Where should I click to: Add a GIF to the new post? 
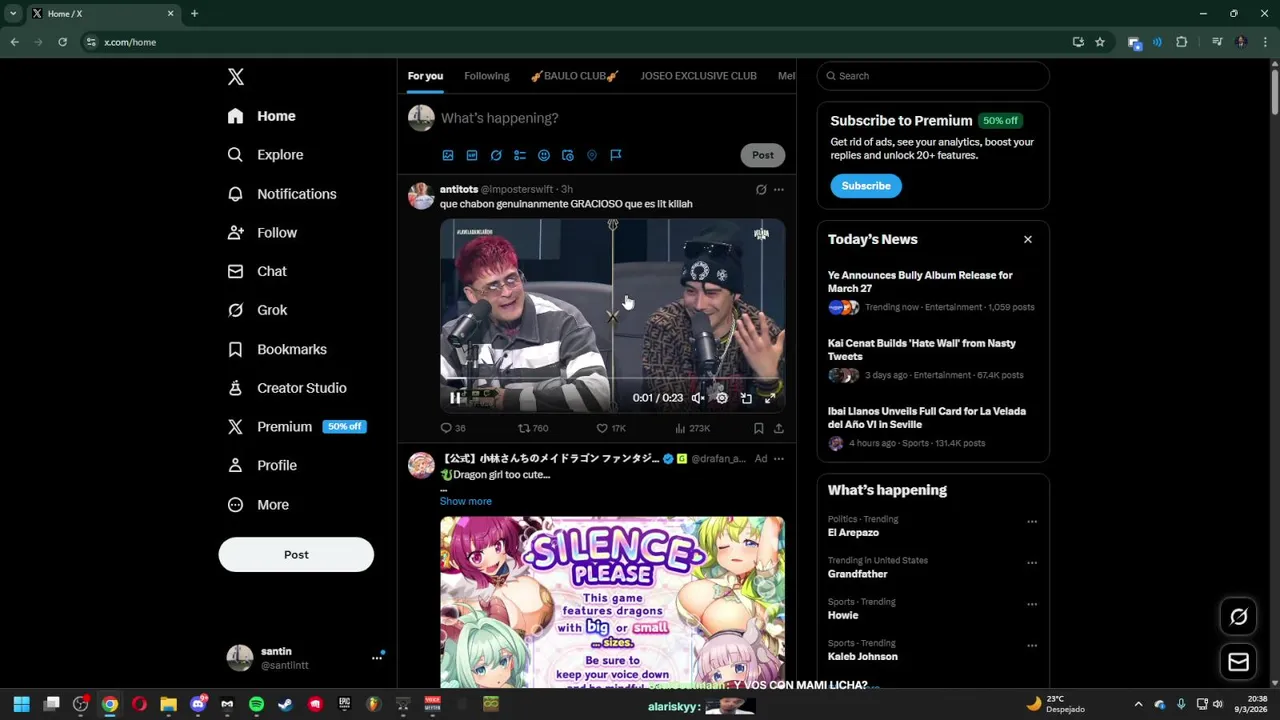pyautogui.click(x=472, y=155)
